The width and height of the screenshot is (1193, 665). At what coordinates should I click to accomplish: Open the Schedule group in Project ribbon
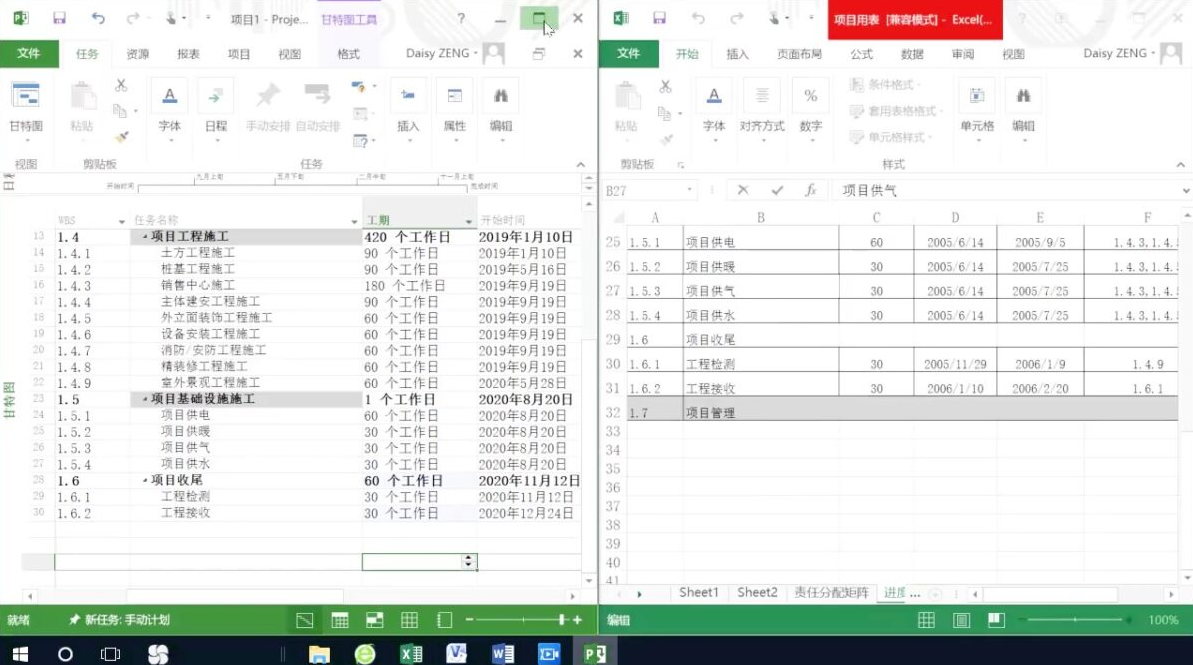point(216,110)
